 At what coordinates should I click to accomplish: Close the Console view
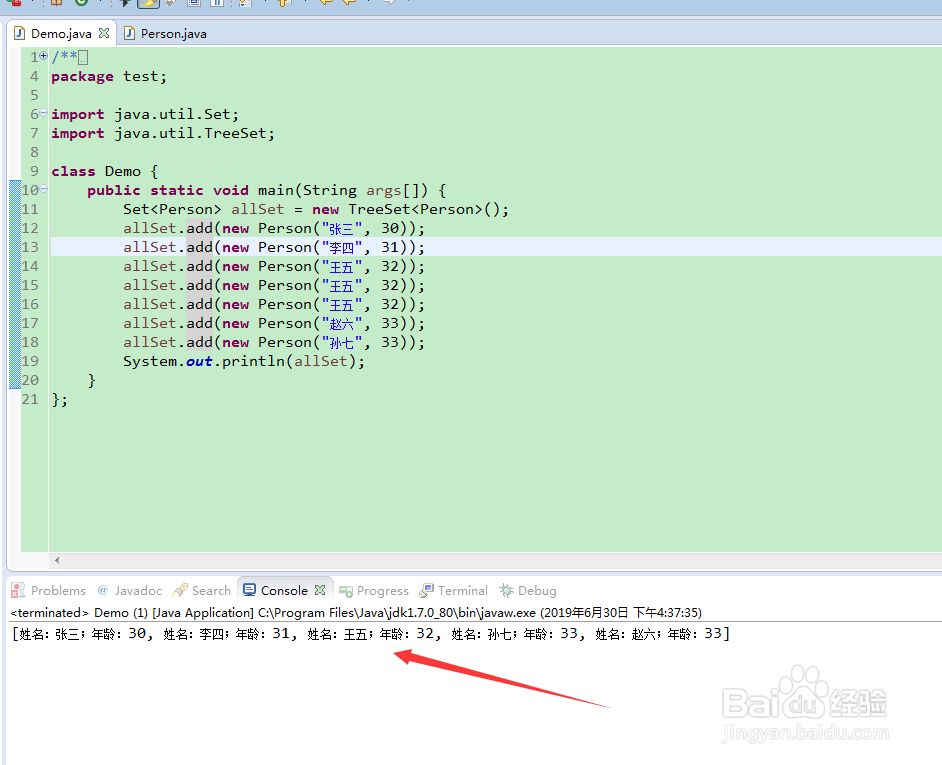pos(320,590)
